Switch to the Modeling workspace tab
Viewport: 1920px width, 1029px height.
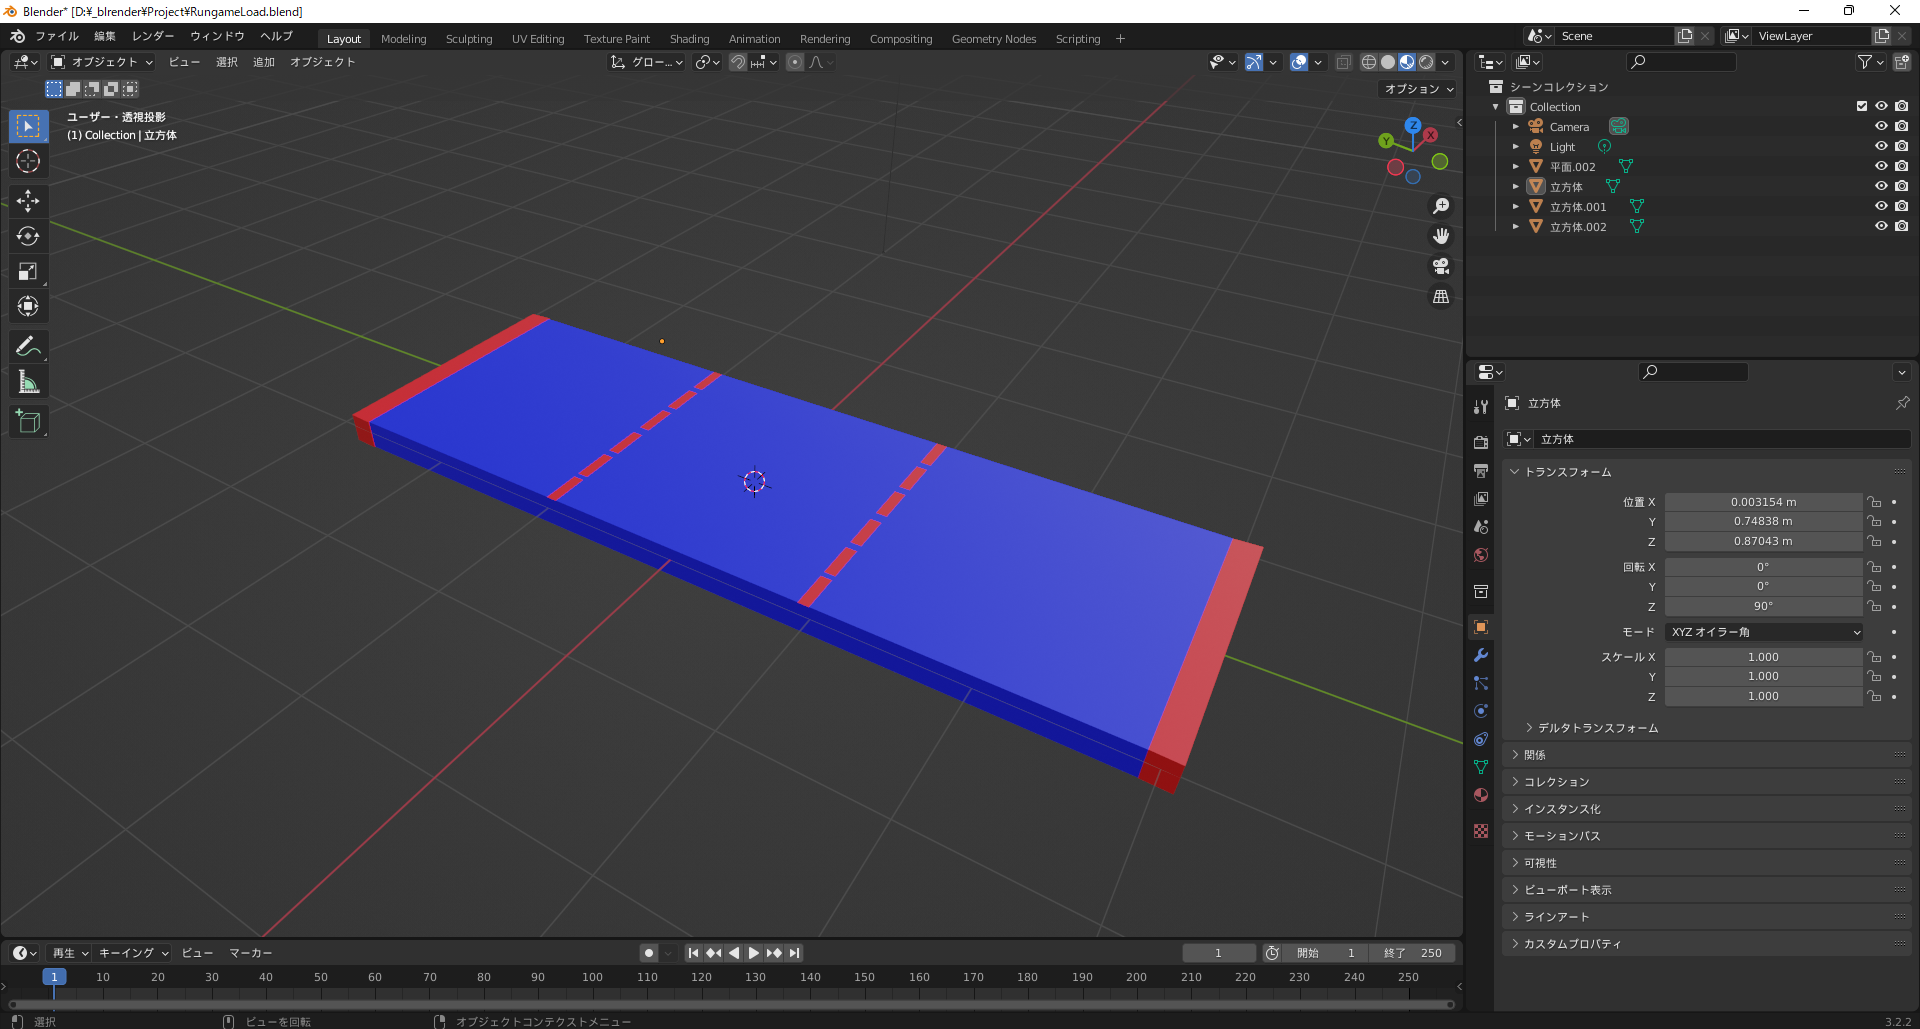403,39
